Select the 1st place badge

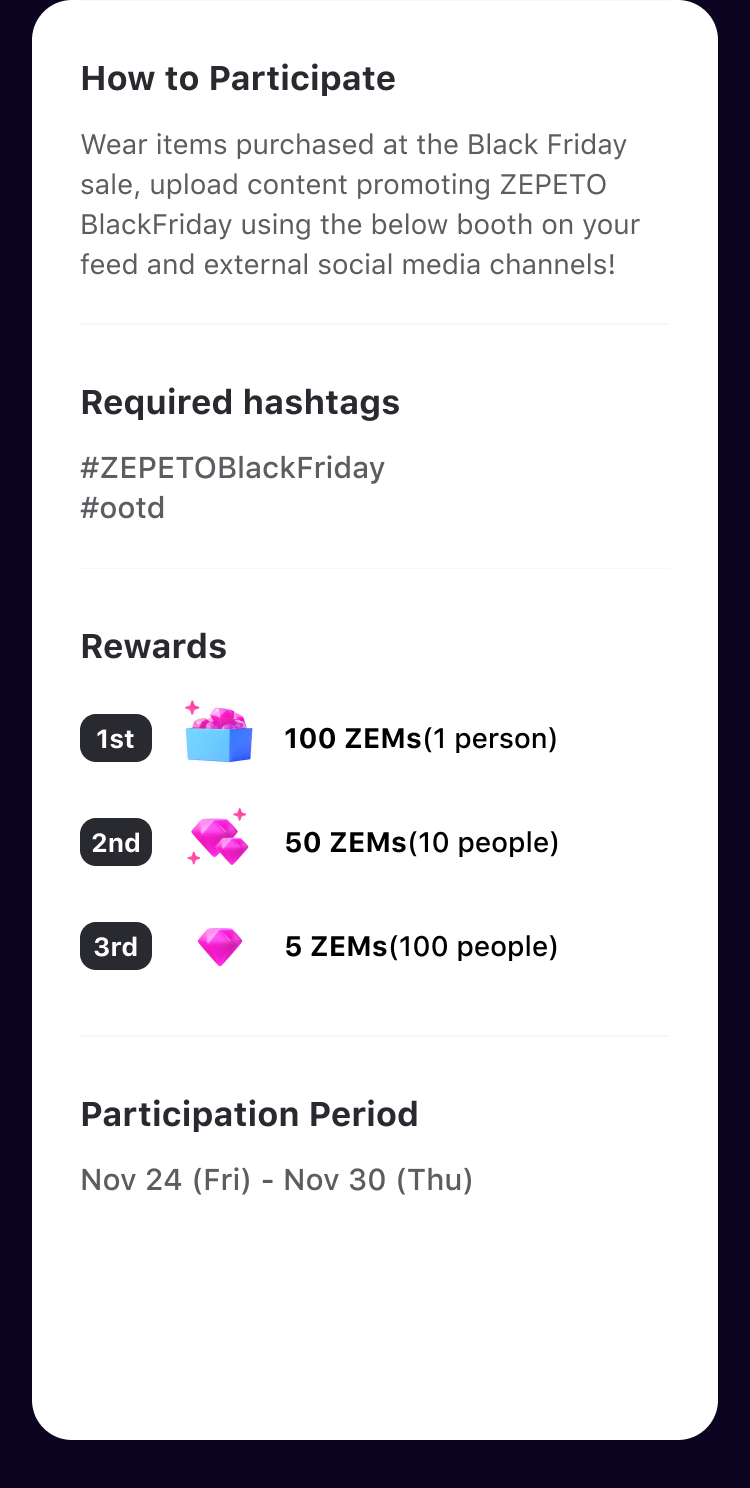tap(116, 739)
